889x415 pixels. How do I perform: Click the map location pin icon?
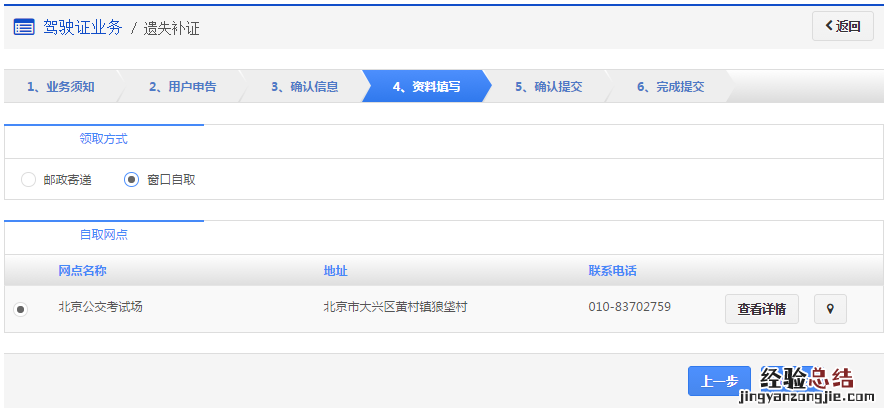[830, 309]
